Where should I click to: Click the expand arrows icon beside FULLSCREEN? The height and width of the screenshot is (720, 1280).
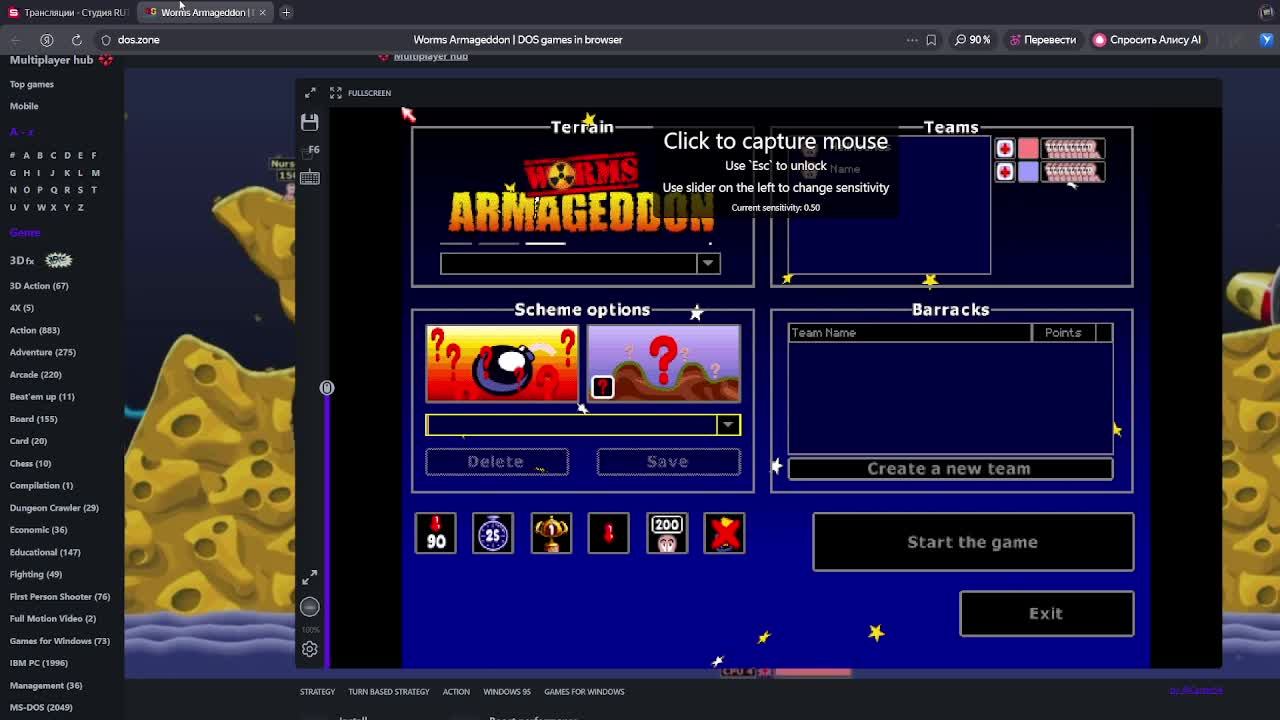click(310, 93)
